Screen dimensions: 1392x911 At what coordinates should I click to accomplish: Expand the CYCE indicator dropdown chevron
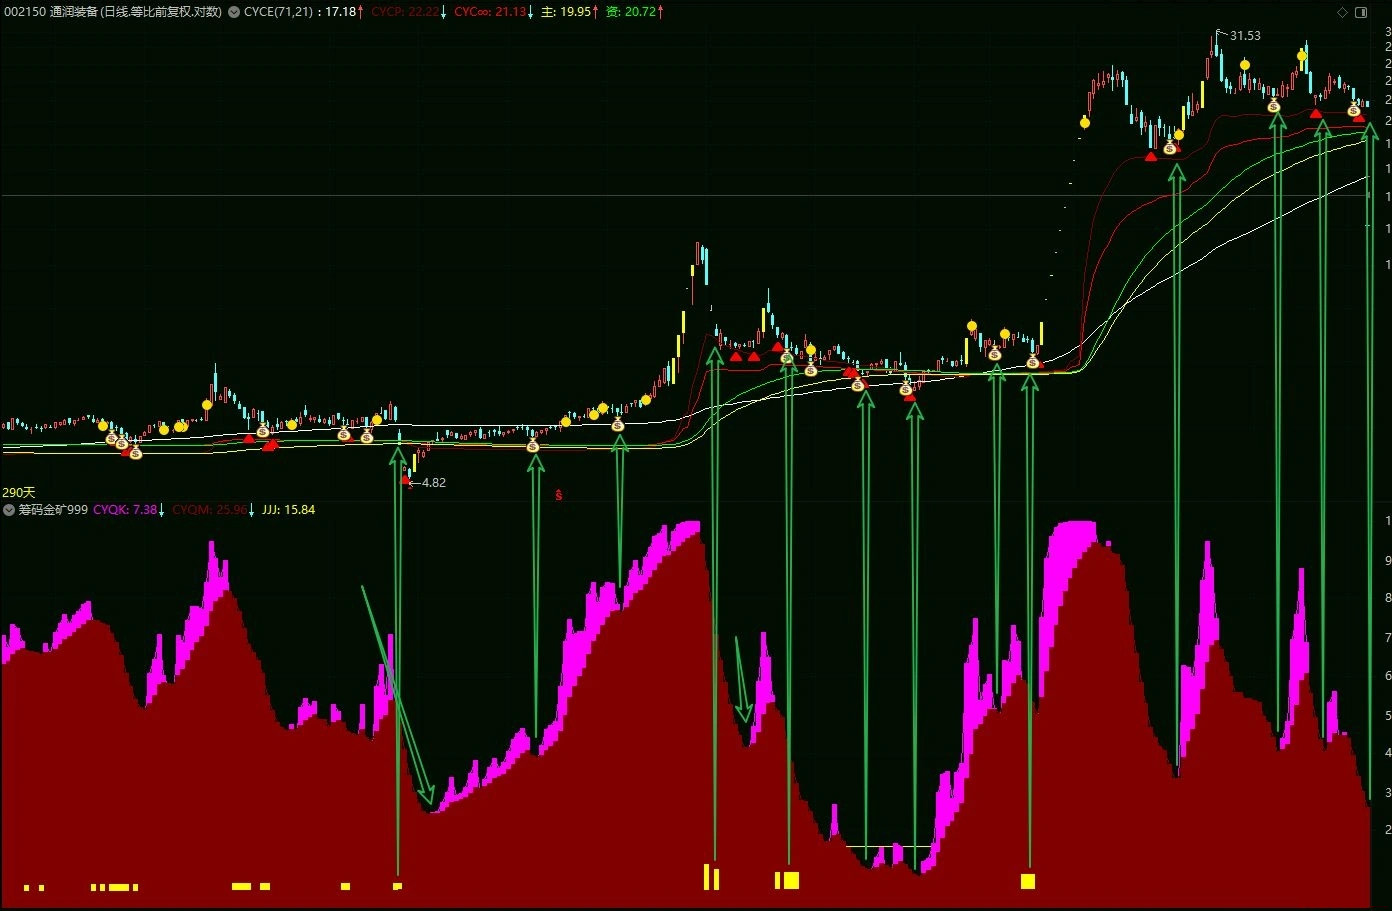[x=234, y=12]
